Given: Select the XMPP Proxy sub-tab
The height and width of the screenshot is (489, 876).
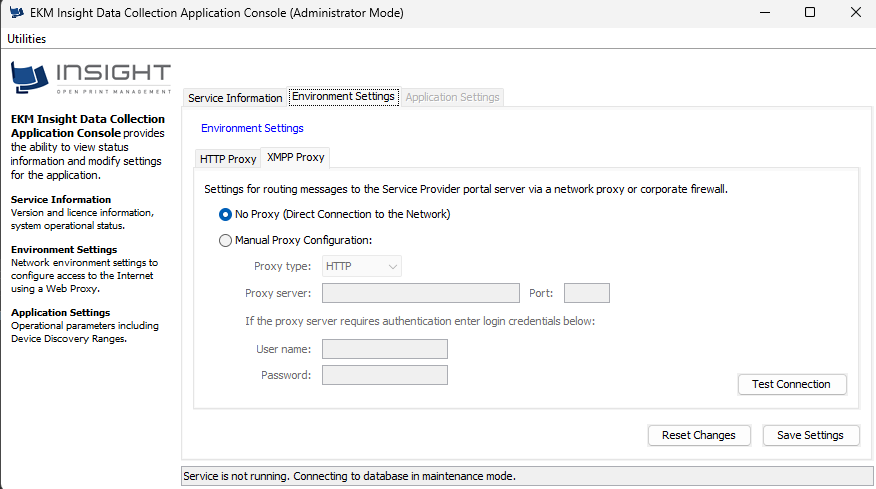Looking at the screenshot, I should (x=296, y=158).
